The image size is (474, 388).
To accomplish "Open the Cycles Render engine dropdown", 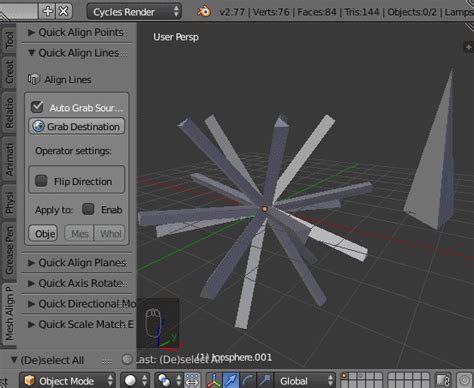I will pyautogui.click(x=134, y=12).
